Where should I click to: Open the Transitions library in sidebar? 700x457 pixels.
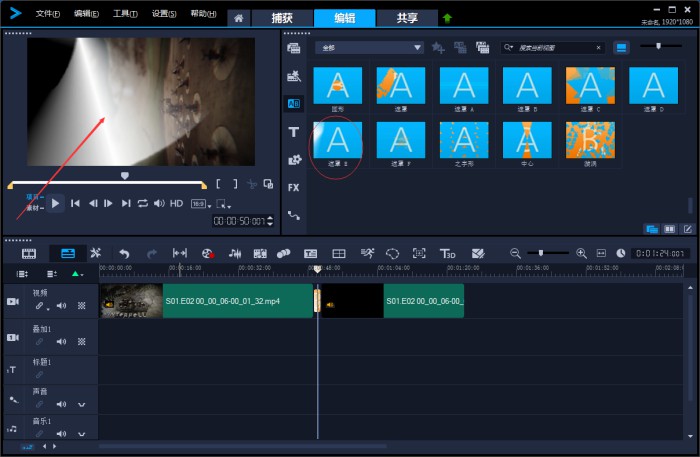(294, 103)
